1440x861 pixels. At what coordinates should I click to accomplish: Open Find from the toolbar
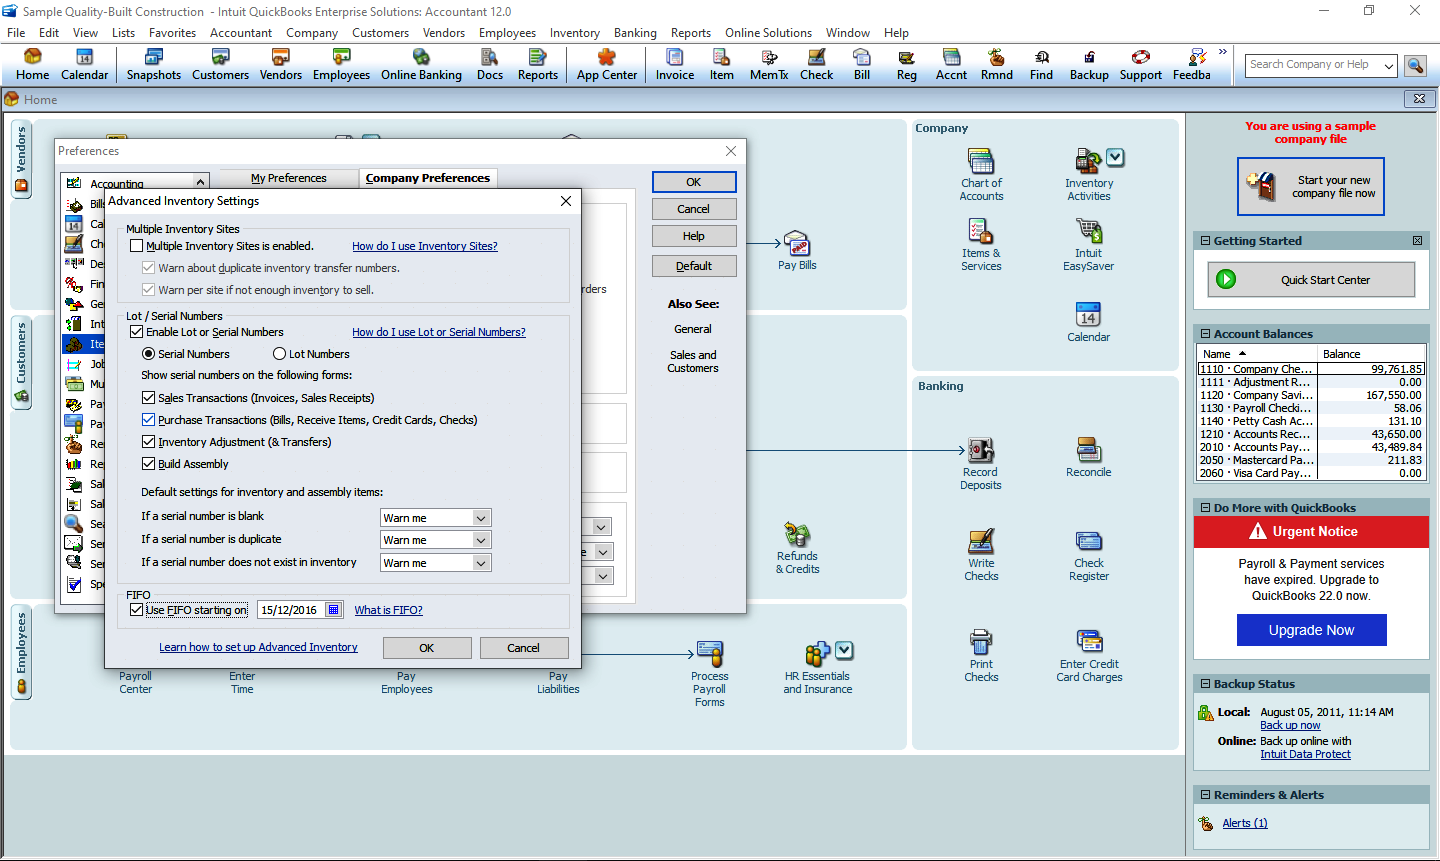pyautogui.click(x=1041, y=65)
